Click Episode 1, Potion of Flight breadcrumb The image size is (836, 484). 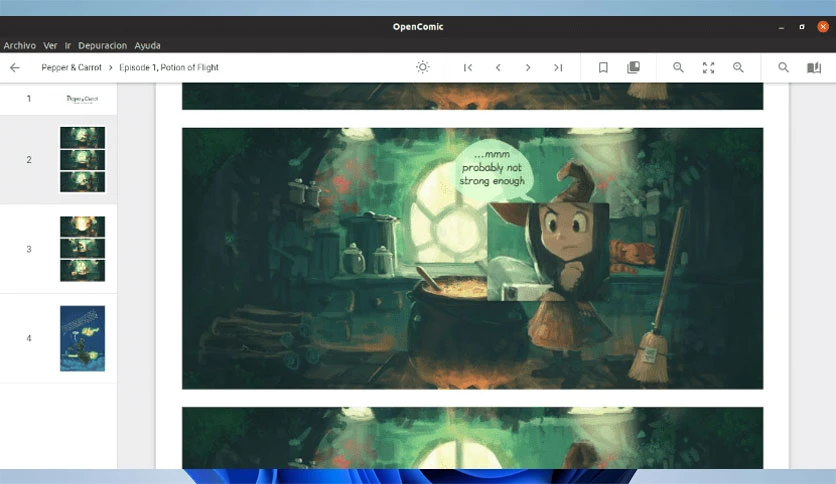[169, 68]
